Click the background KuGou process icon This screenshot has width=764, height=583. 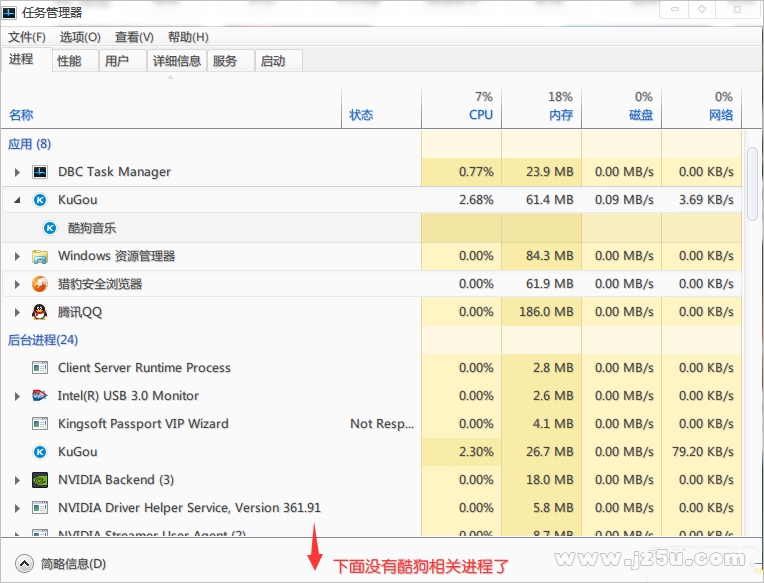[x=40, y=452]
